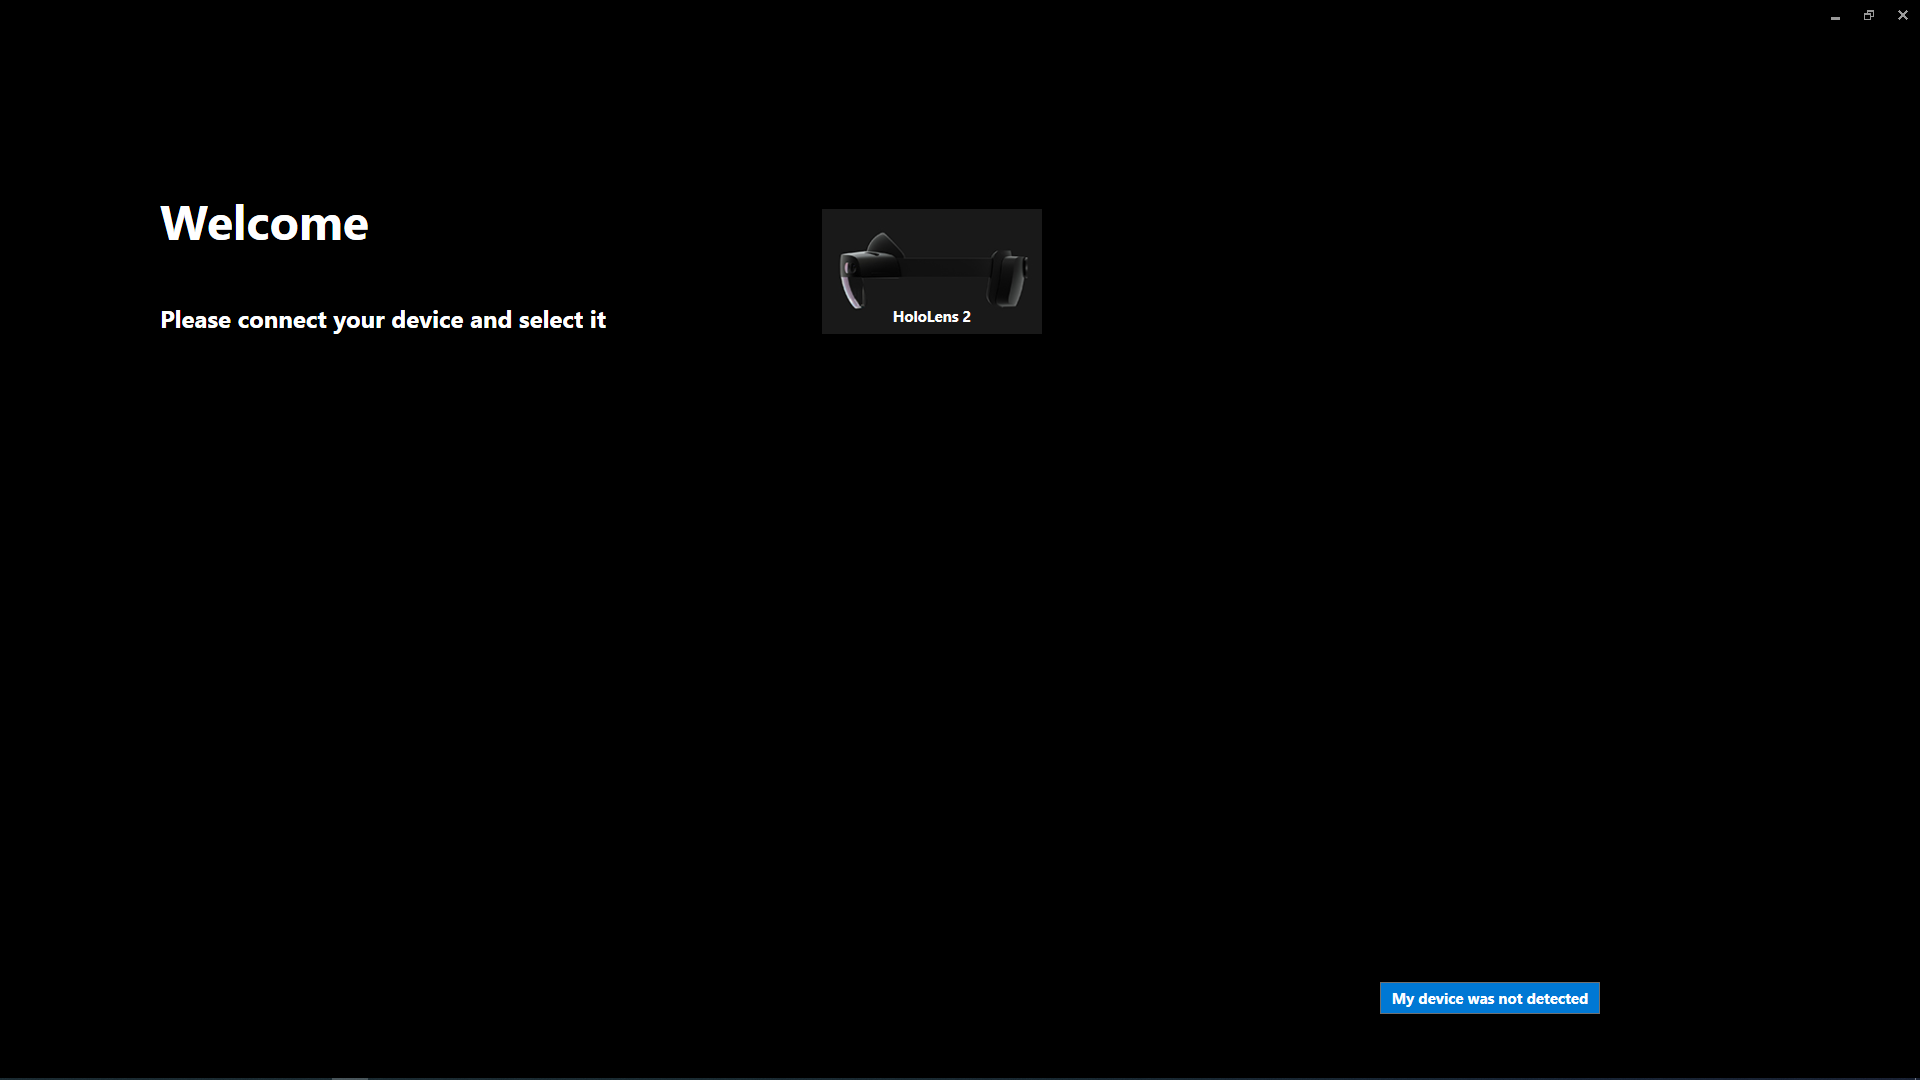The height and width of the screenshot is (1080, 1920).
Task: Choose HoloLens 2 as the connected device
Action: pos(931,271)
